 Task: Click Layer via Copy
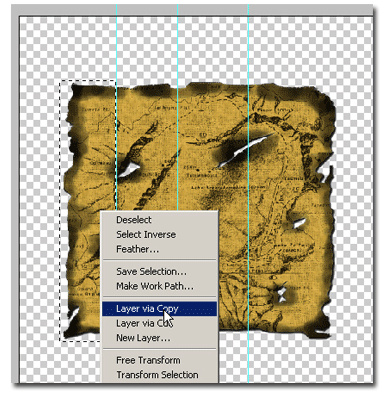pyautogui.click(x=159, y=309)
